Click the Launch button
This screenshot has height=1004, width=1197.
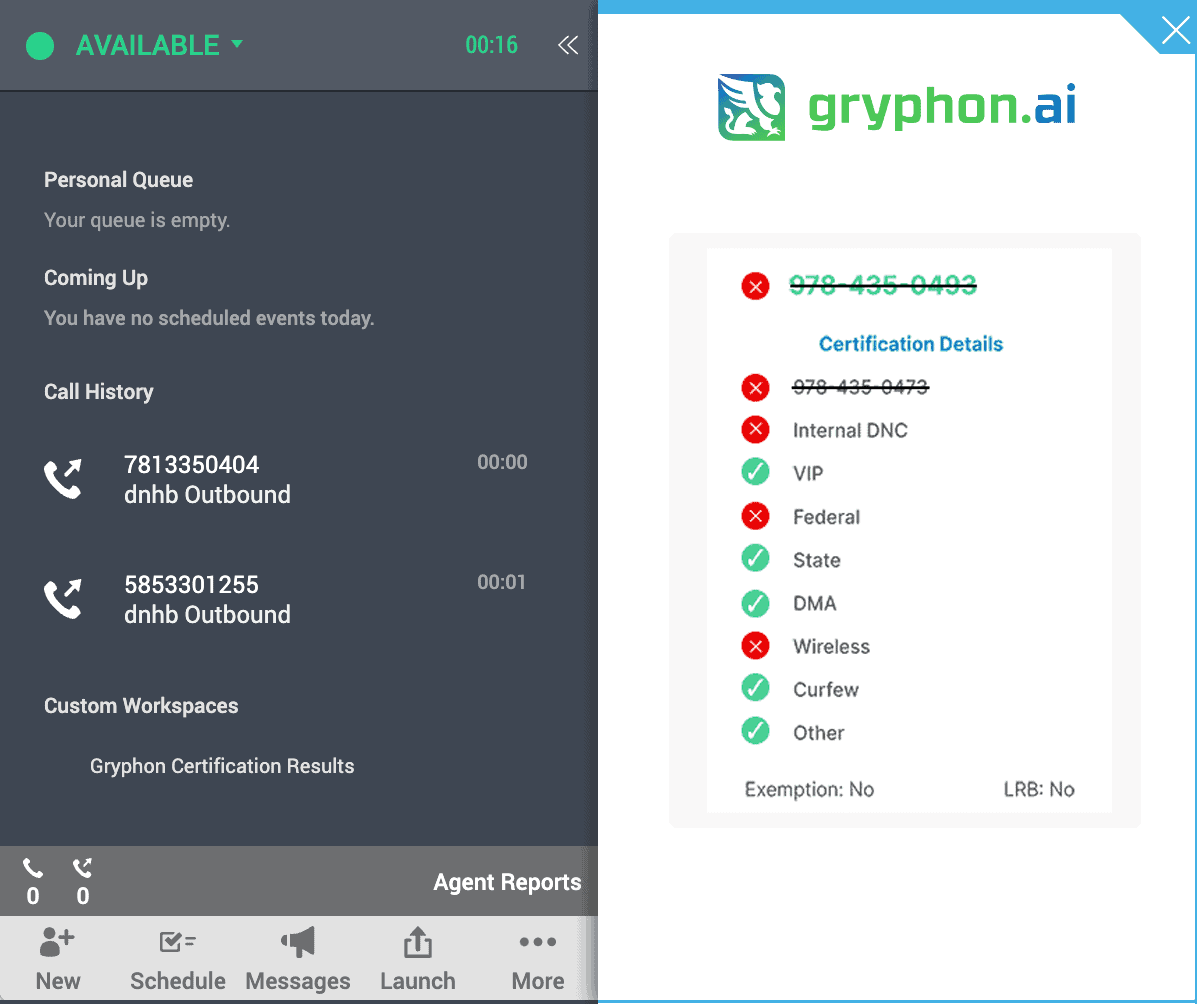[x=418, y=959]
